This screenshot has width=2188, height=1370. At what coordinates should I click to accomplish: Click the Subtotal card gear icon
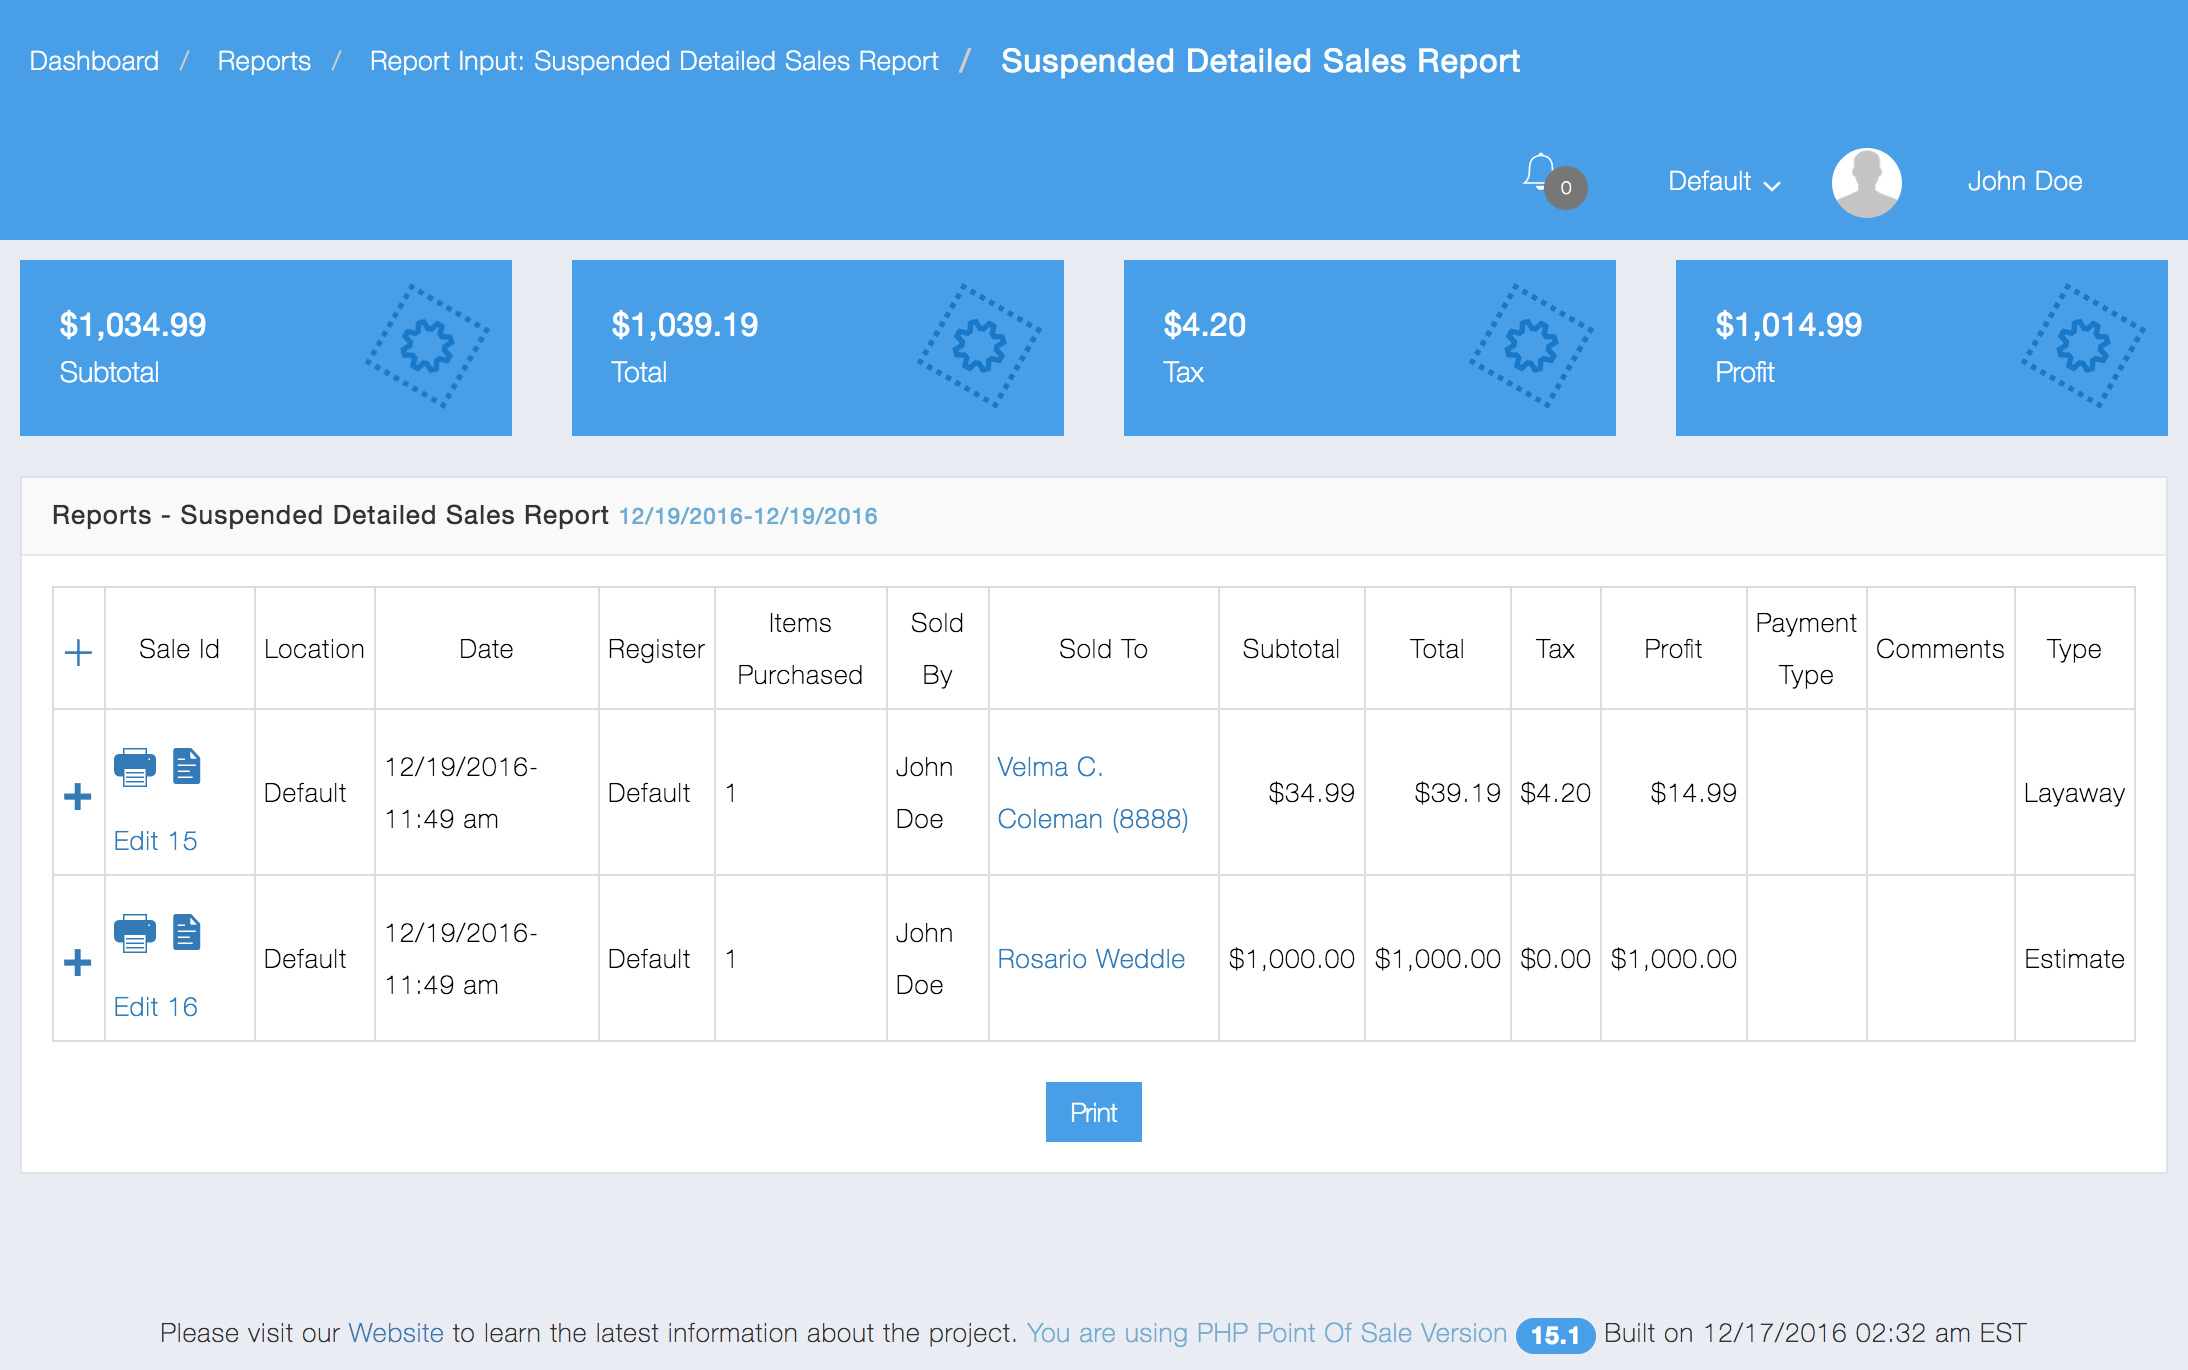tap(427, 346)
